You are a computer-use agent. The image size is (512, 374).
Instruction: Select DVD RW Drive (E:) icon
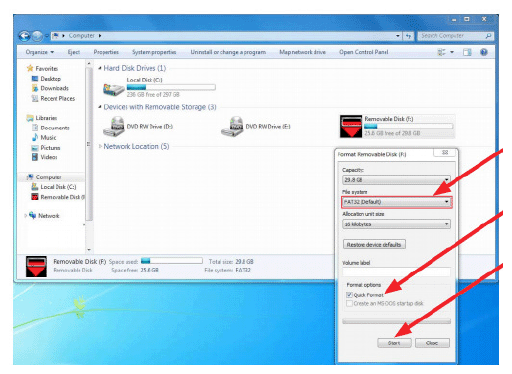click(232, 127)
